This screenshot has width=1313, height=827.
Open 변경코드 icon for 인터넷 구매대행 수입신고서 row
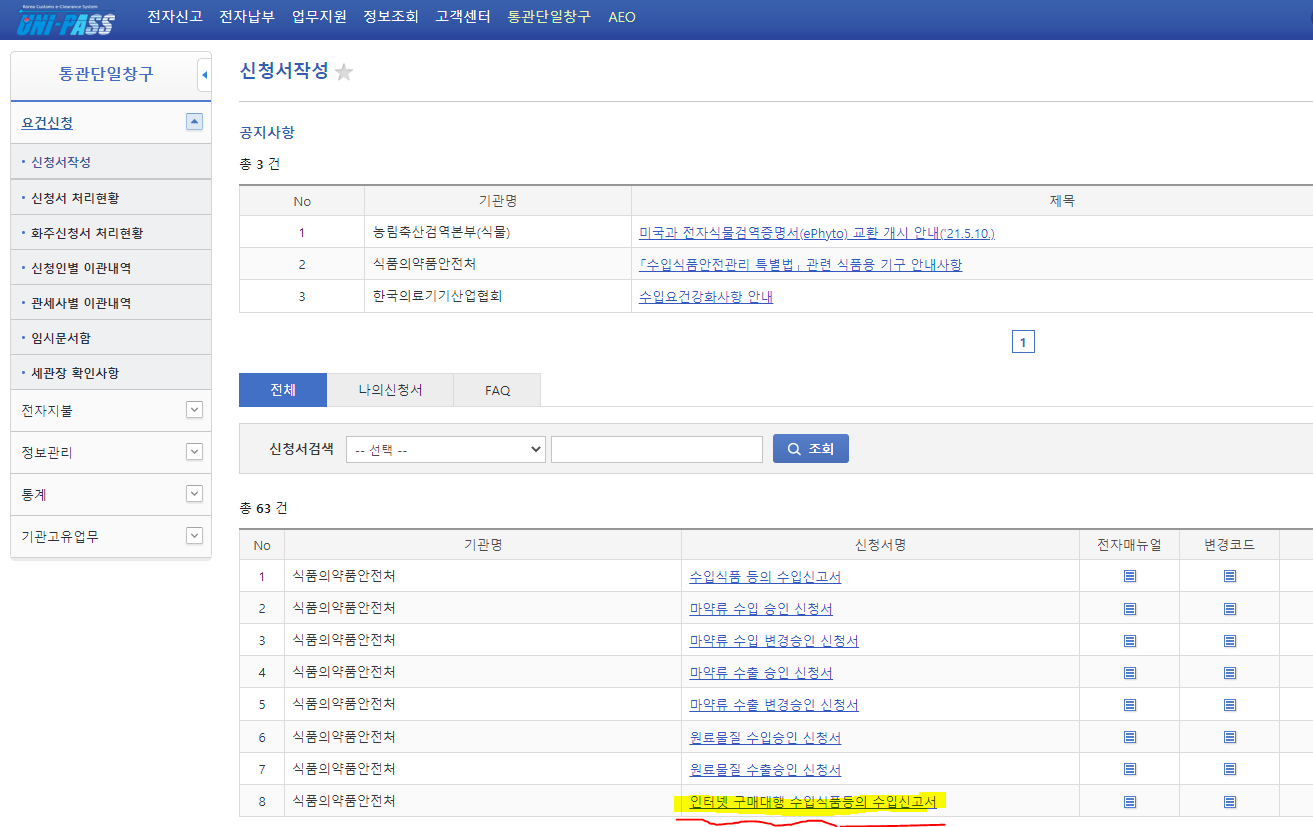[1229, 800]
